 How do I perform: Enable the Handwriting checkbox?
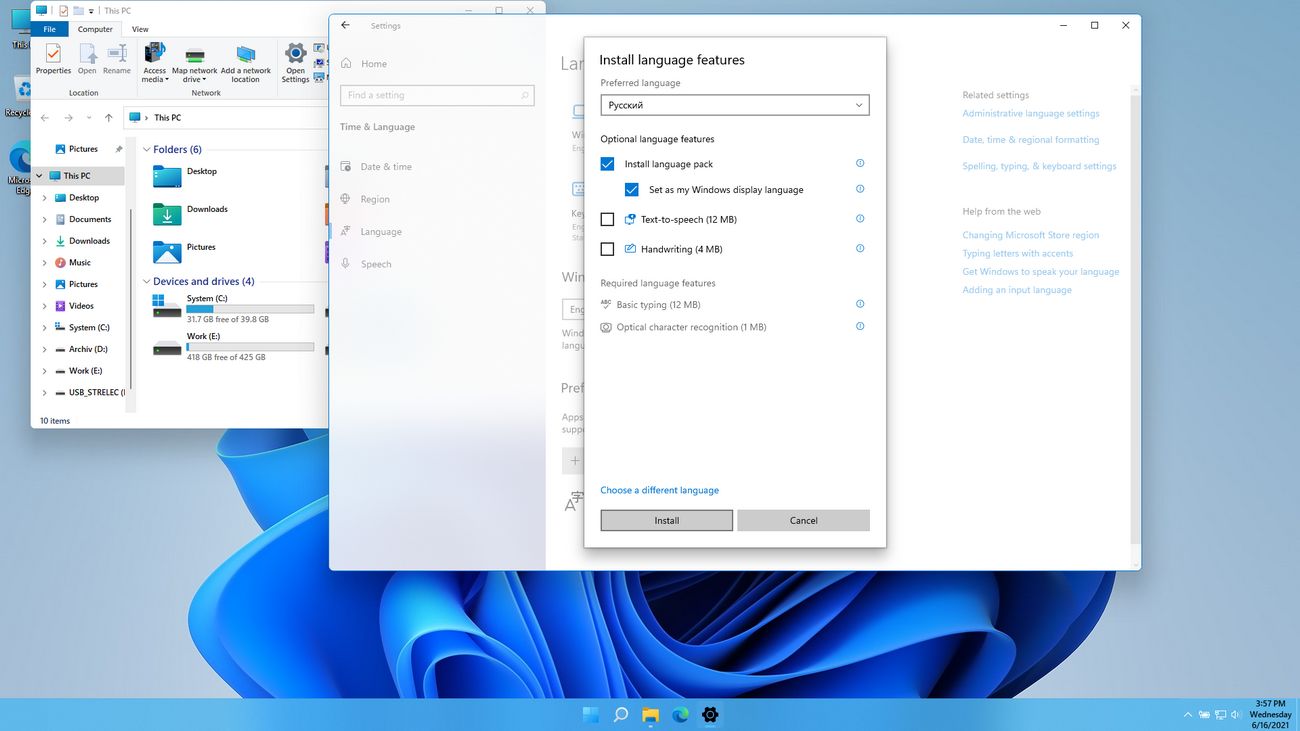[x=607, y=249]
